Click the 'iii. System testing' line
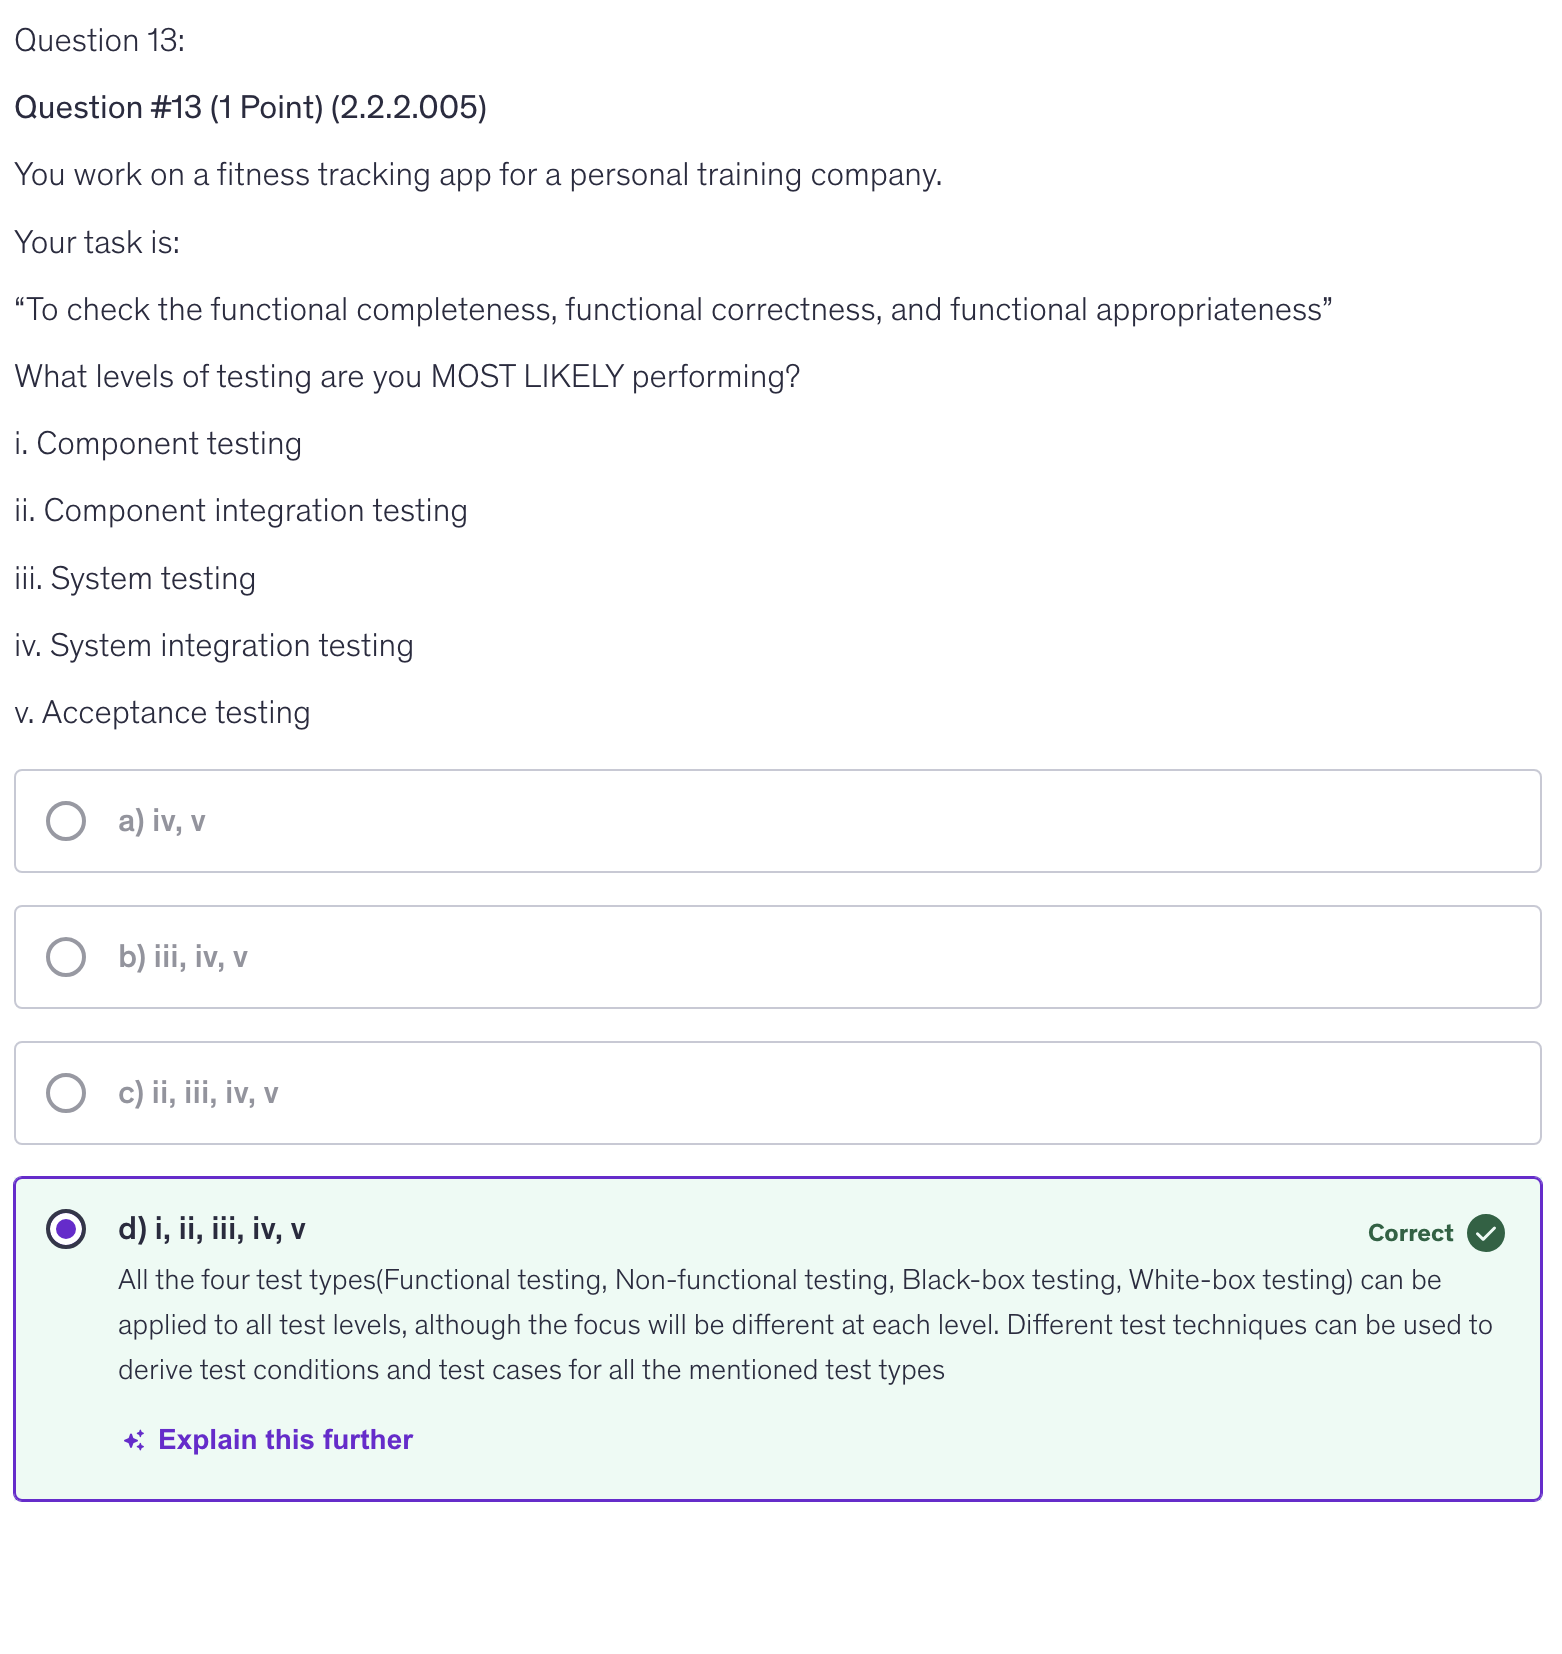This screenshot has width=1562, height=1654. 135,579
